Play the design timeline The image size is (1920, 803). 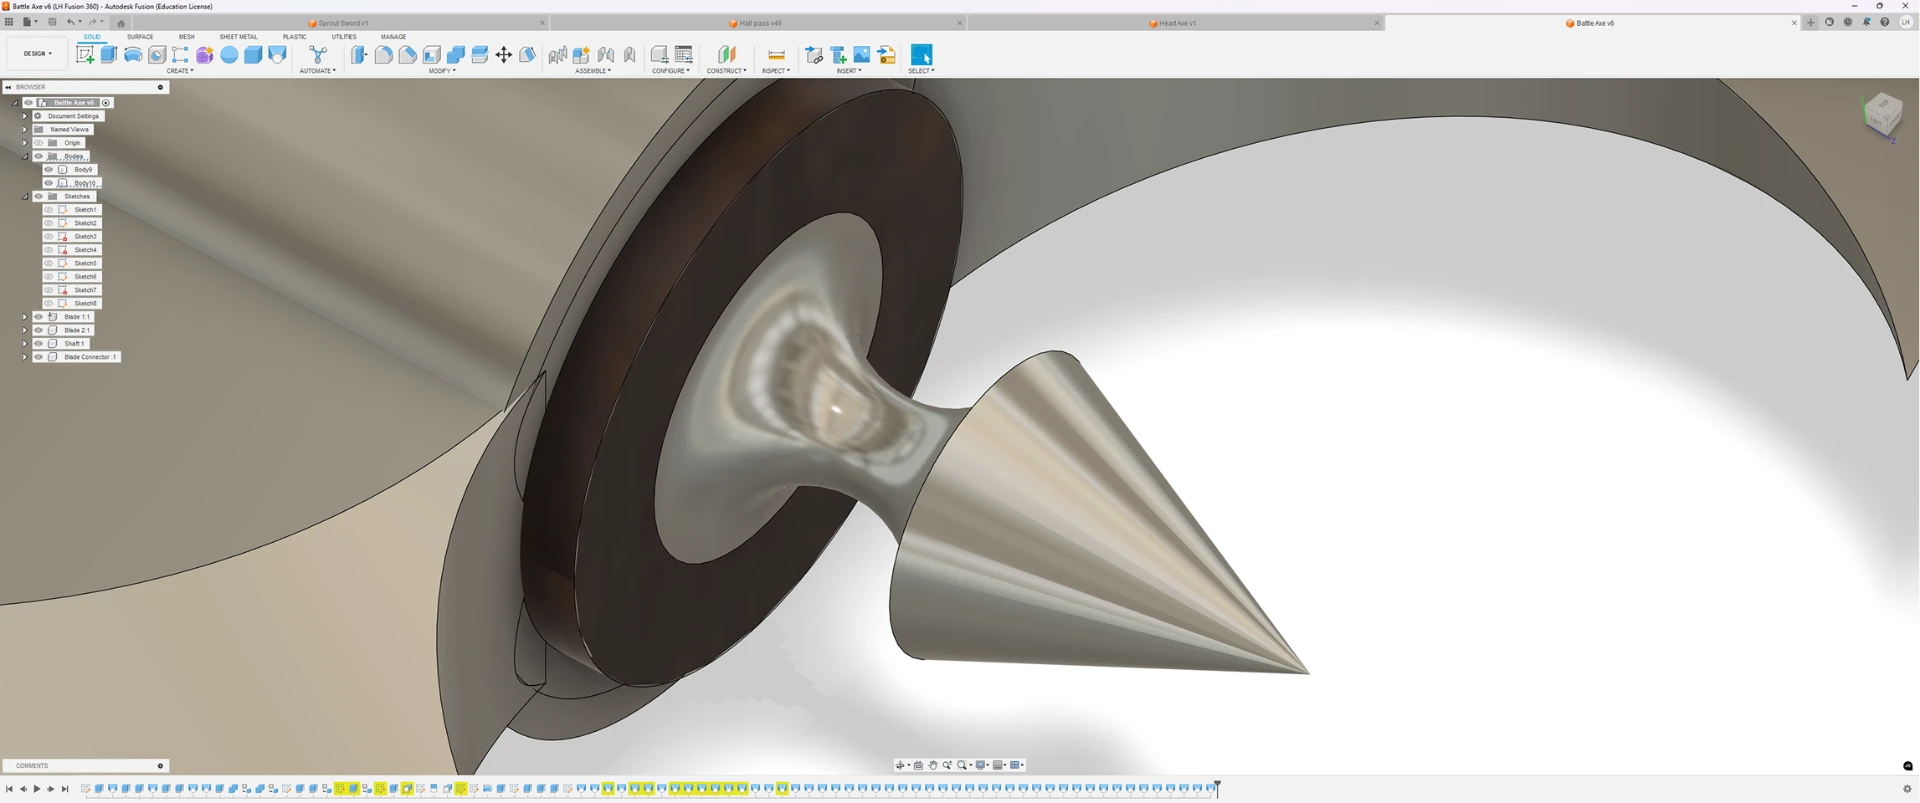[x=37, y=789]
